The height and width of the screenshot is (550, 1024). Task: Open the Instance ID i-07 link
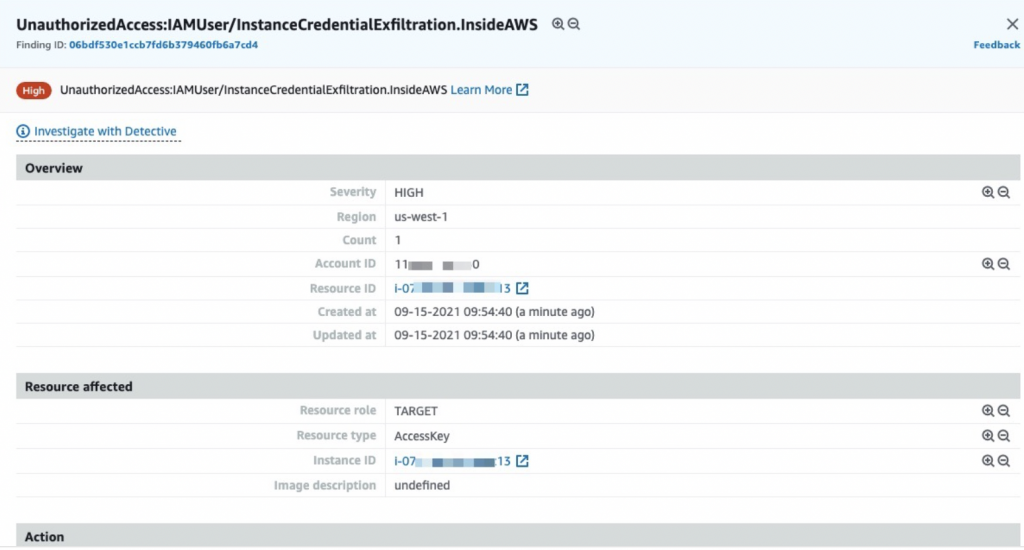pos(452,461)
